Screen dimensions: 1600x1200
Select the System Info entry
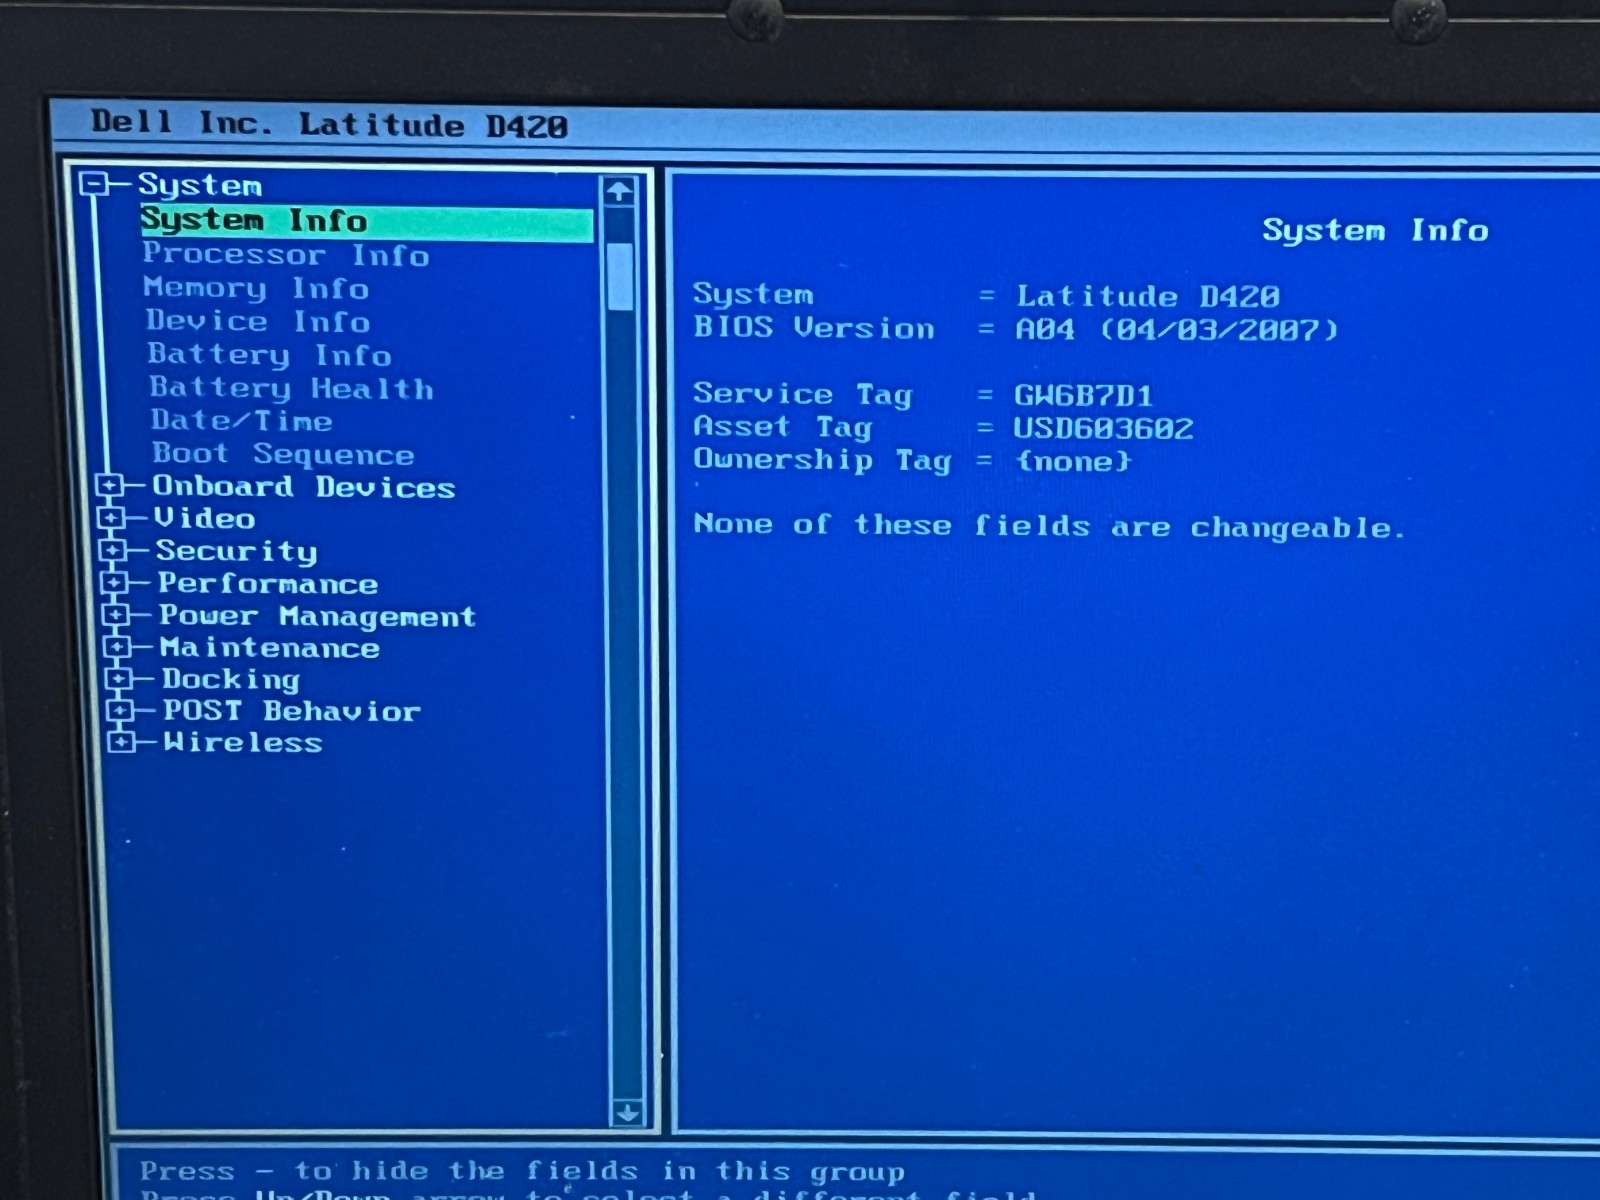(366, 221)
